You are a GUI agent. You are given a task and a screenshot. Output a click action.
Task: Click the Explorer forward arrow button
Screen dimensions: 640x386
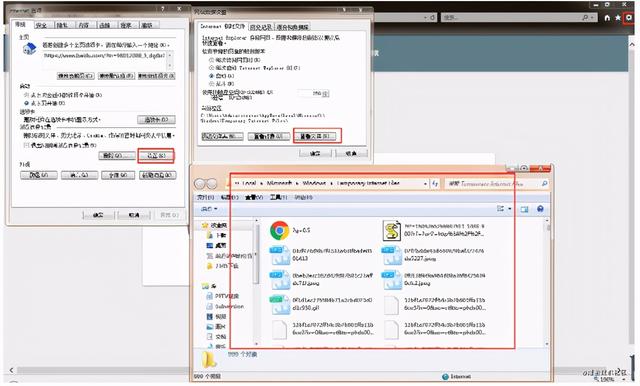[212, 184]
